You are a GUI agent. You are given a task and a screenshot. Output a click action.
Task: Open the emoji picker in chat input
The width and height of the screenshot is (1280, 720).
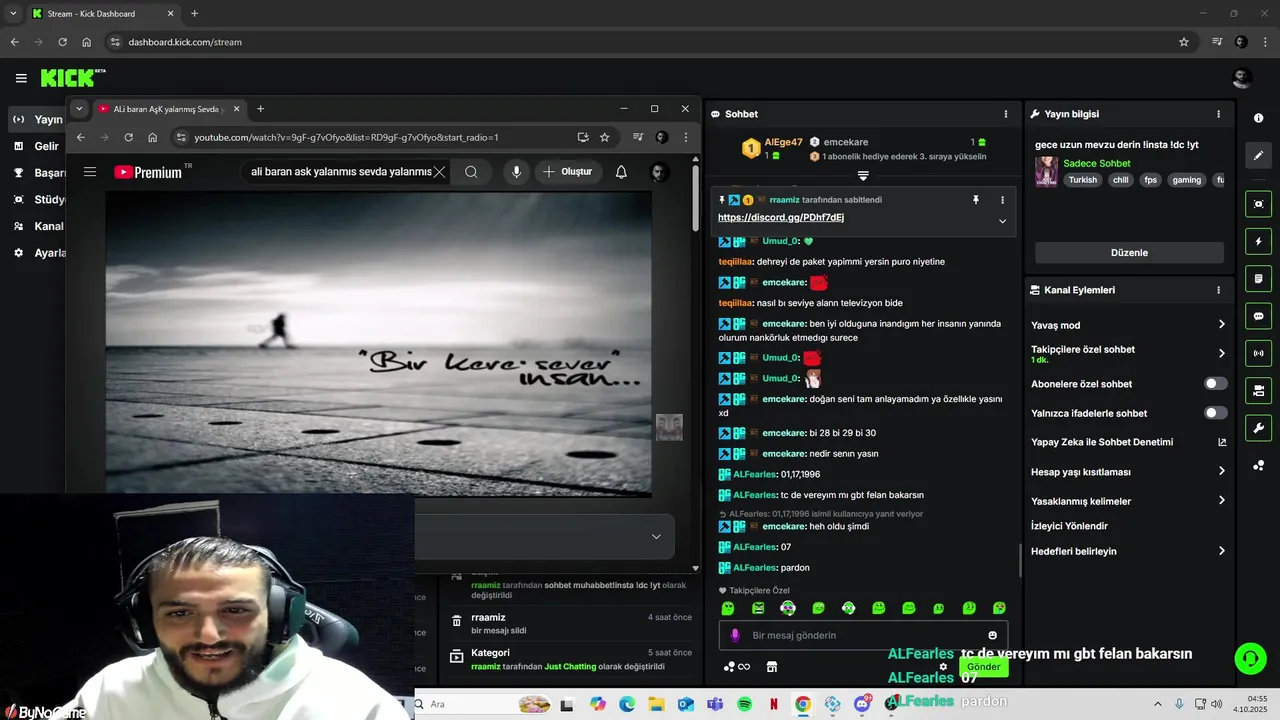coord(992,635)
